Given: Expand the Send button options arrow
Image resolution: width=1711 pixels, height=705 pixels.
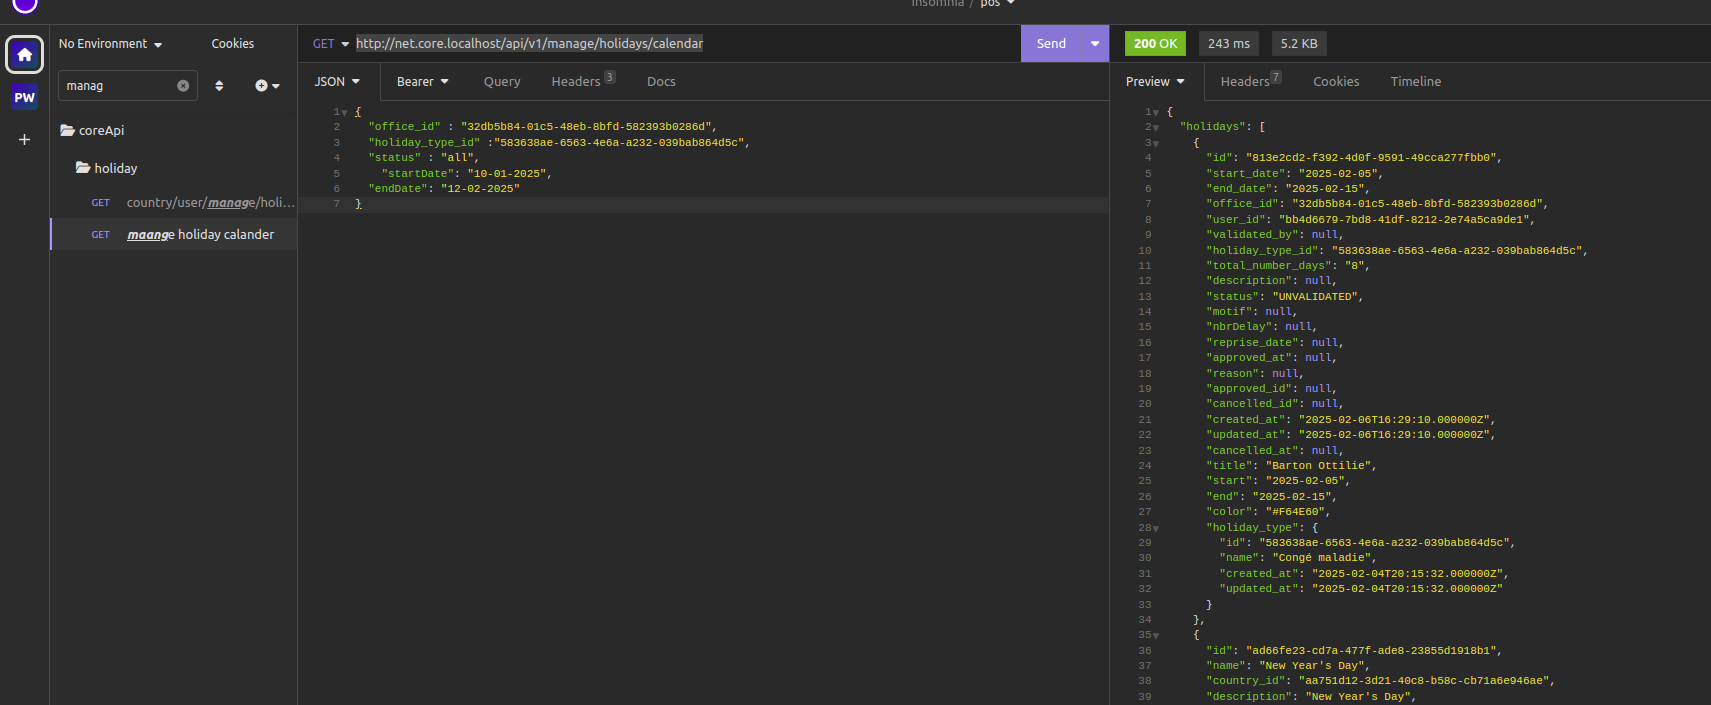Looking at the screenshot, I should tap(1095, 43).
